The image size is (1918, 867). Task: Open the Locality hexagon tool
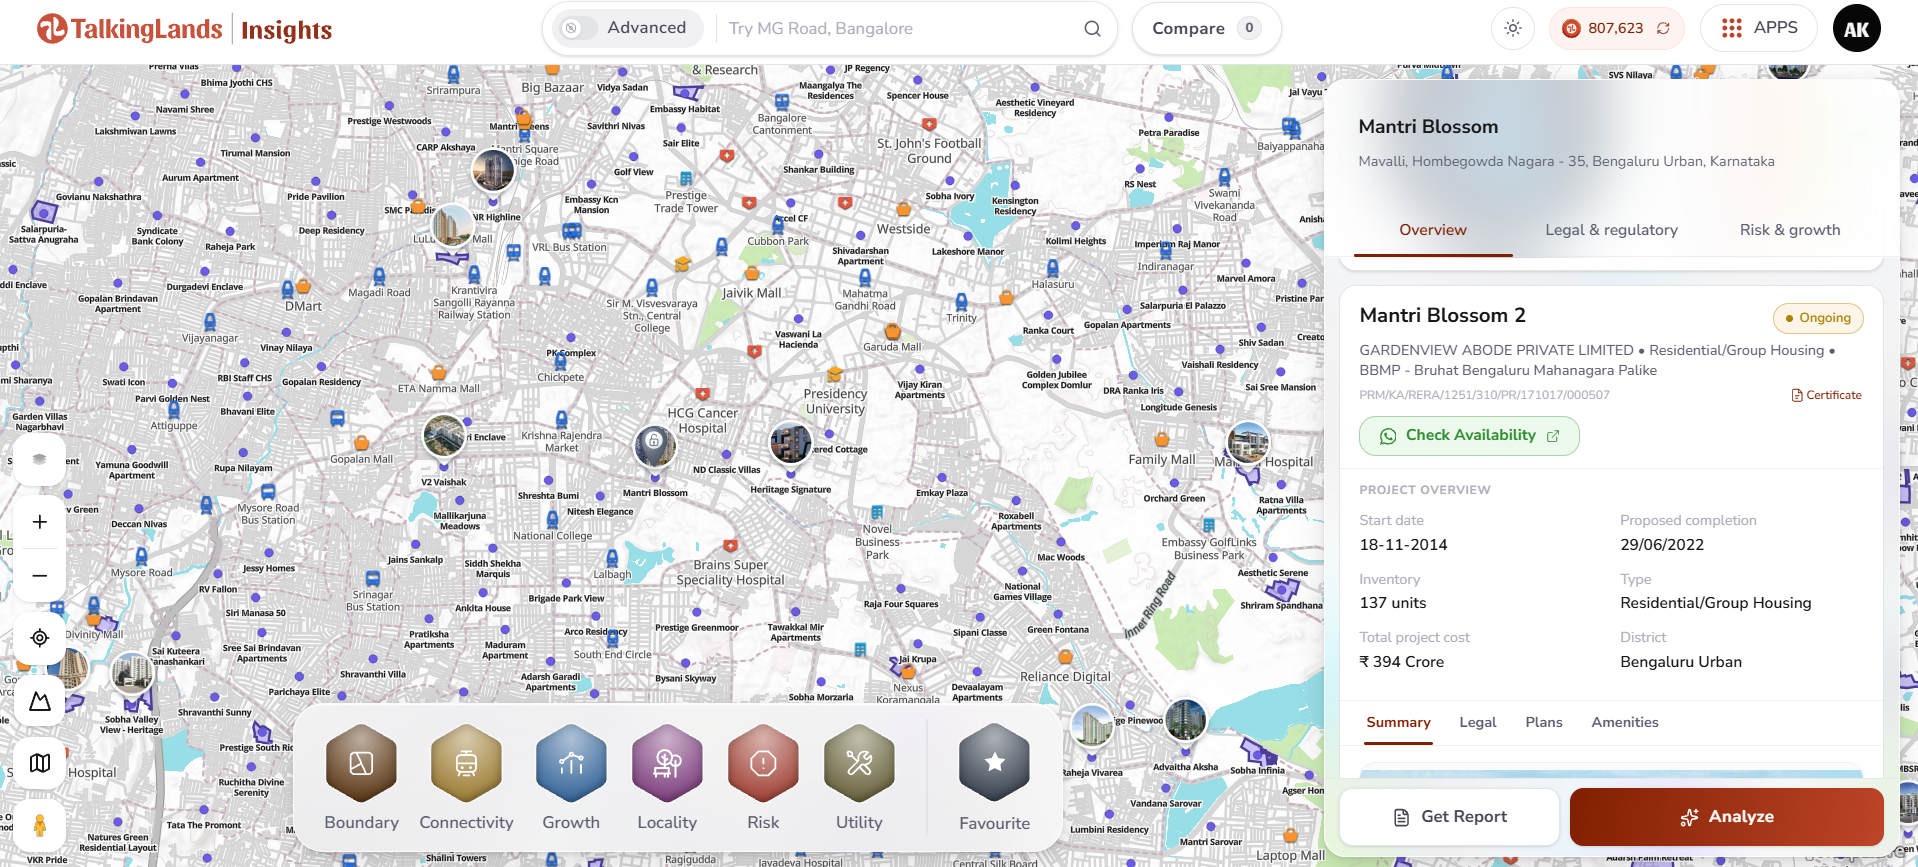tap(667, 764)
